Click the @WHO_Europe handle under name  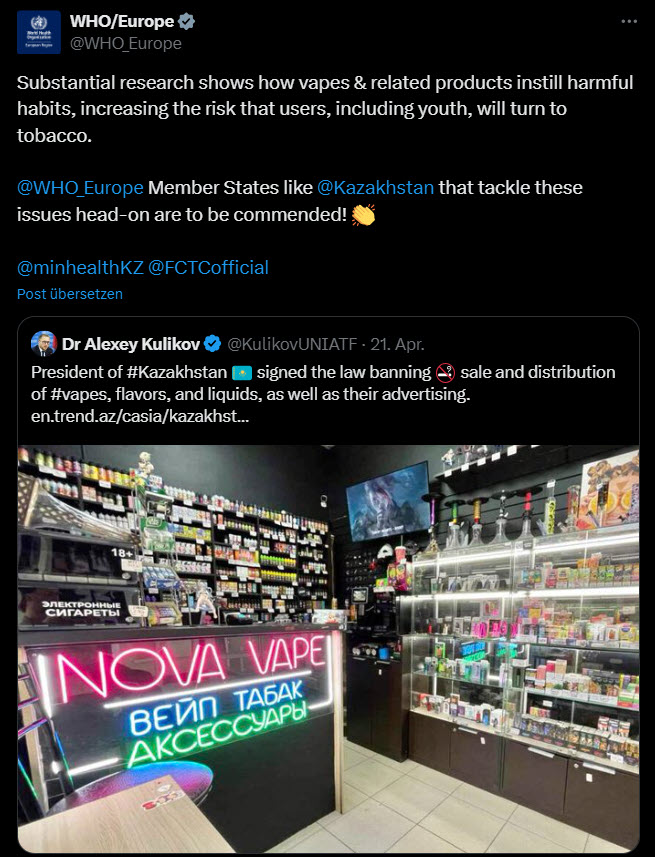[x=126, y=43]
